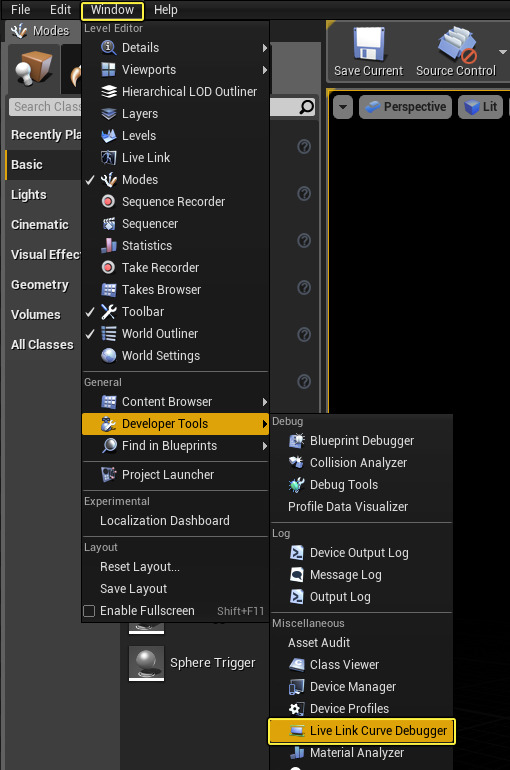
Task: Click the World Settings globe icon
Action: 108,356
